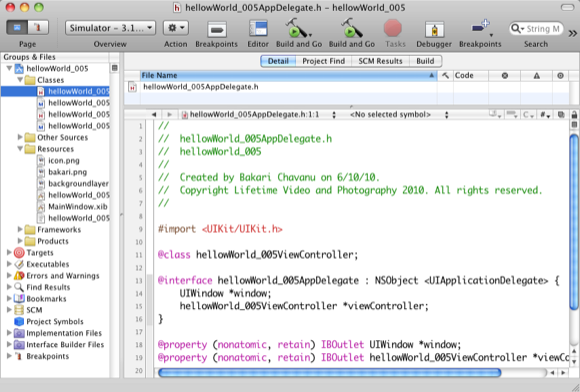
Task: Toggle the Page view right segment
Action: point(38,27)
